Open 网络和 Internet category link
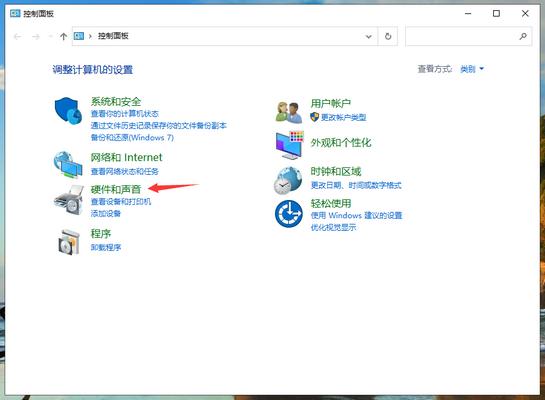 126,157
